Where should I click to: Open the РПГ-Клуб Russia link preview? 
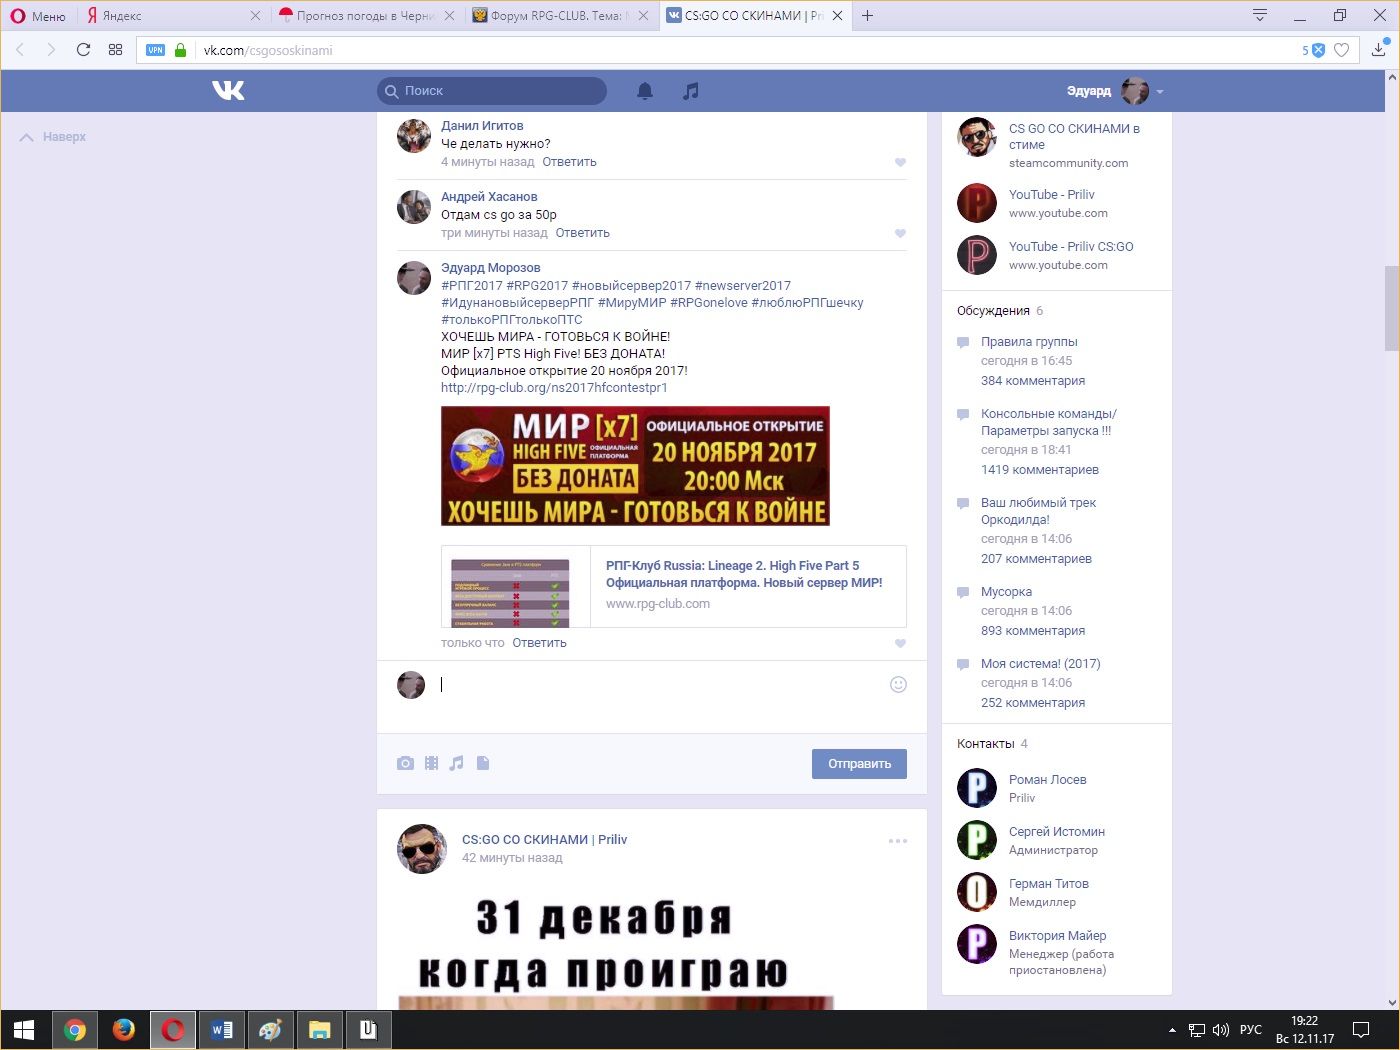coord(674,587)
